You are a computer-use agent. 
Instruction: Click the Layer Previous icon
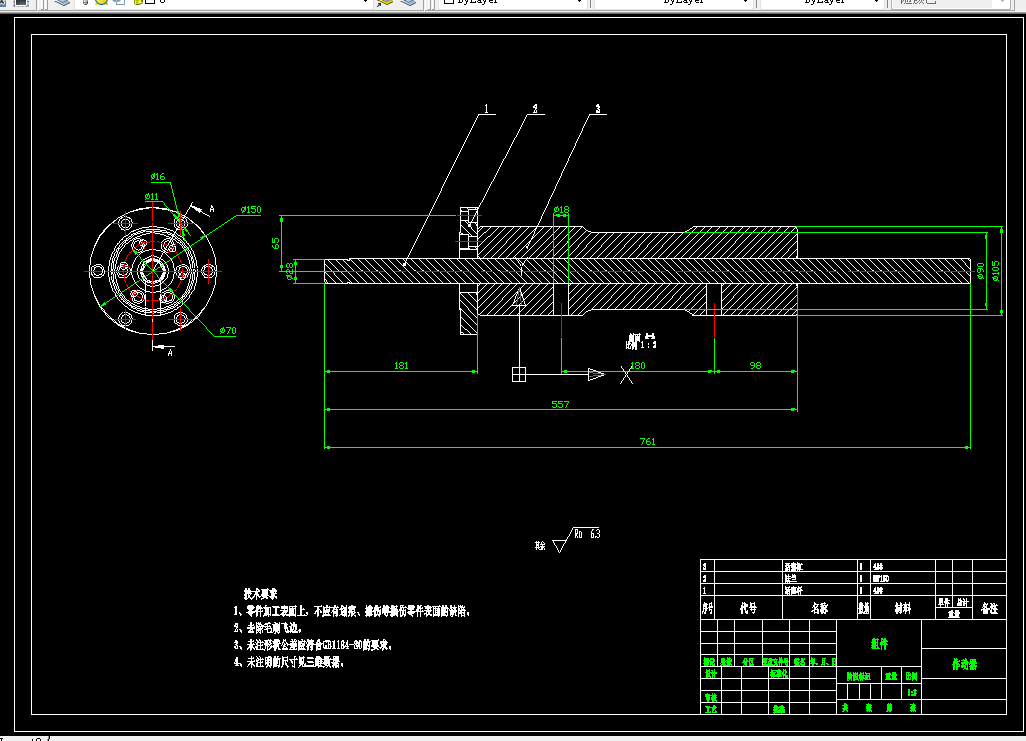(x=408, y=3)
